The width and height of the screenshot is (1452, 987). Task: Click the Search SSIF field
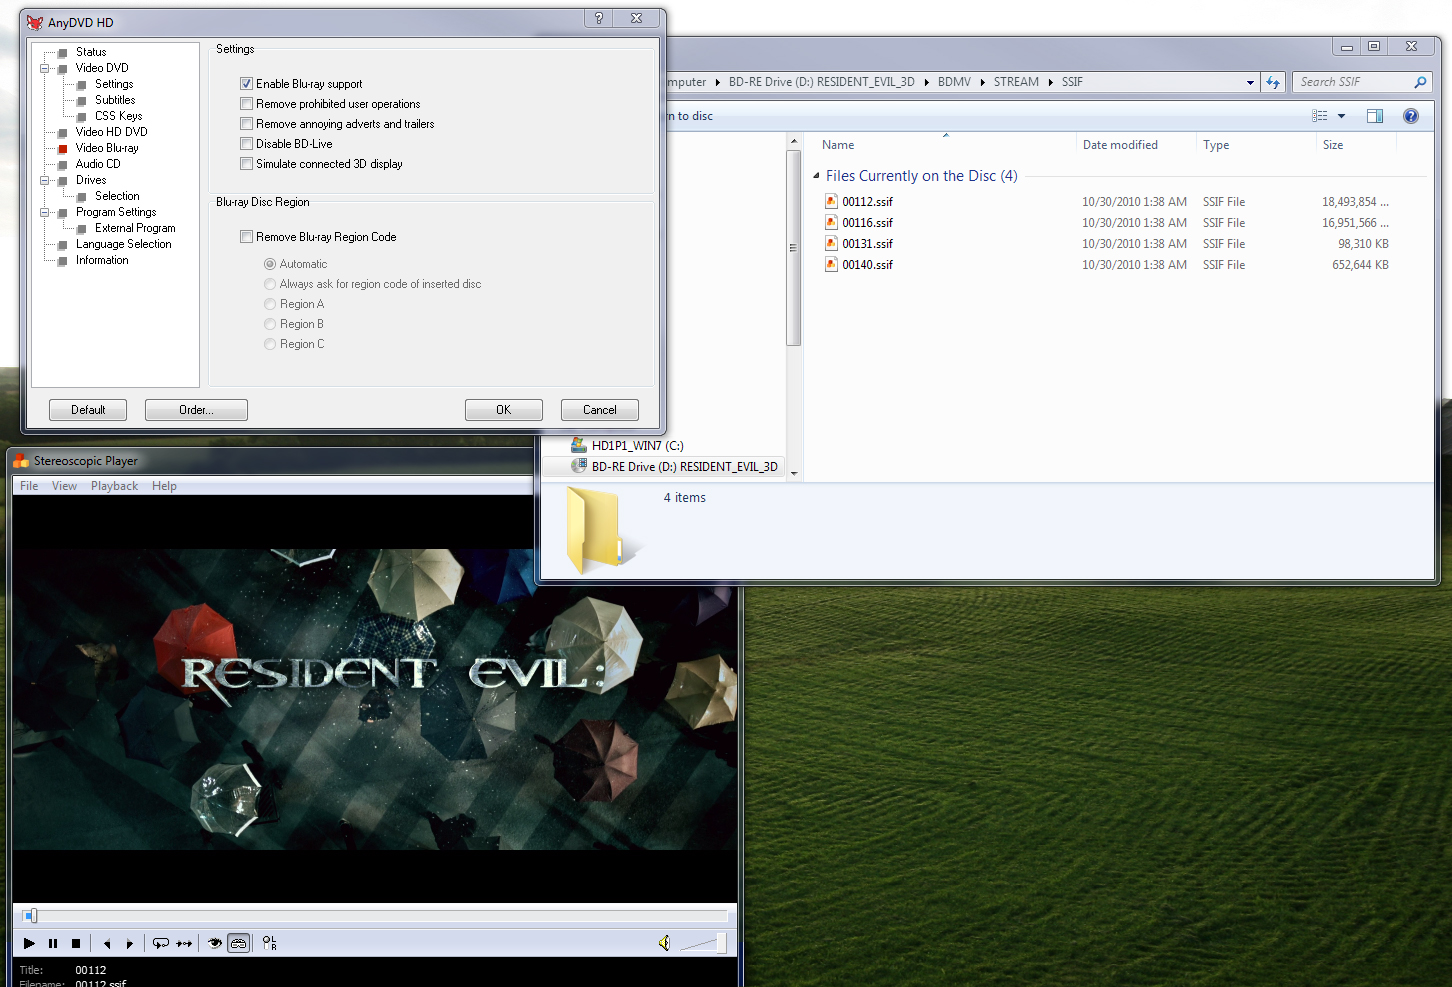click(x=1362, y=82)
